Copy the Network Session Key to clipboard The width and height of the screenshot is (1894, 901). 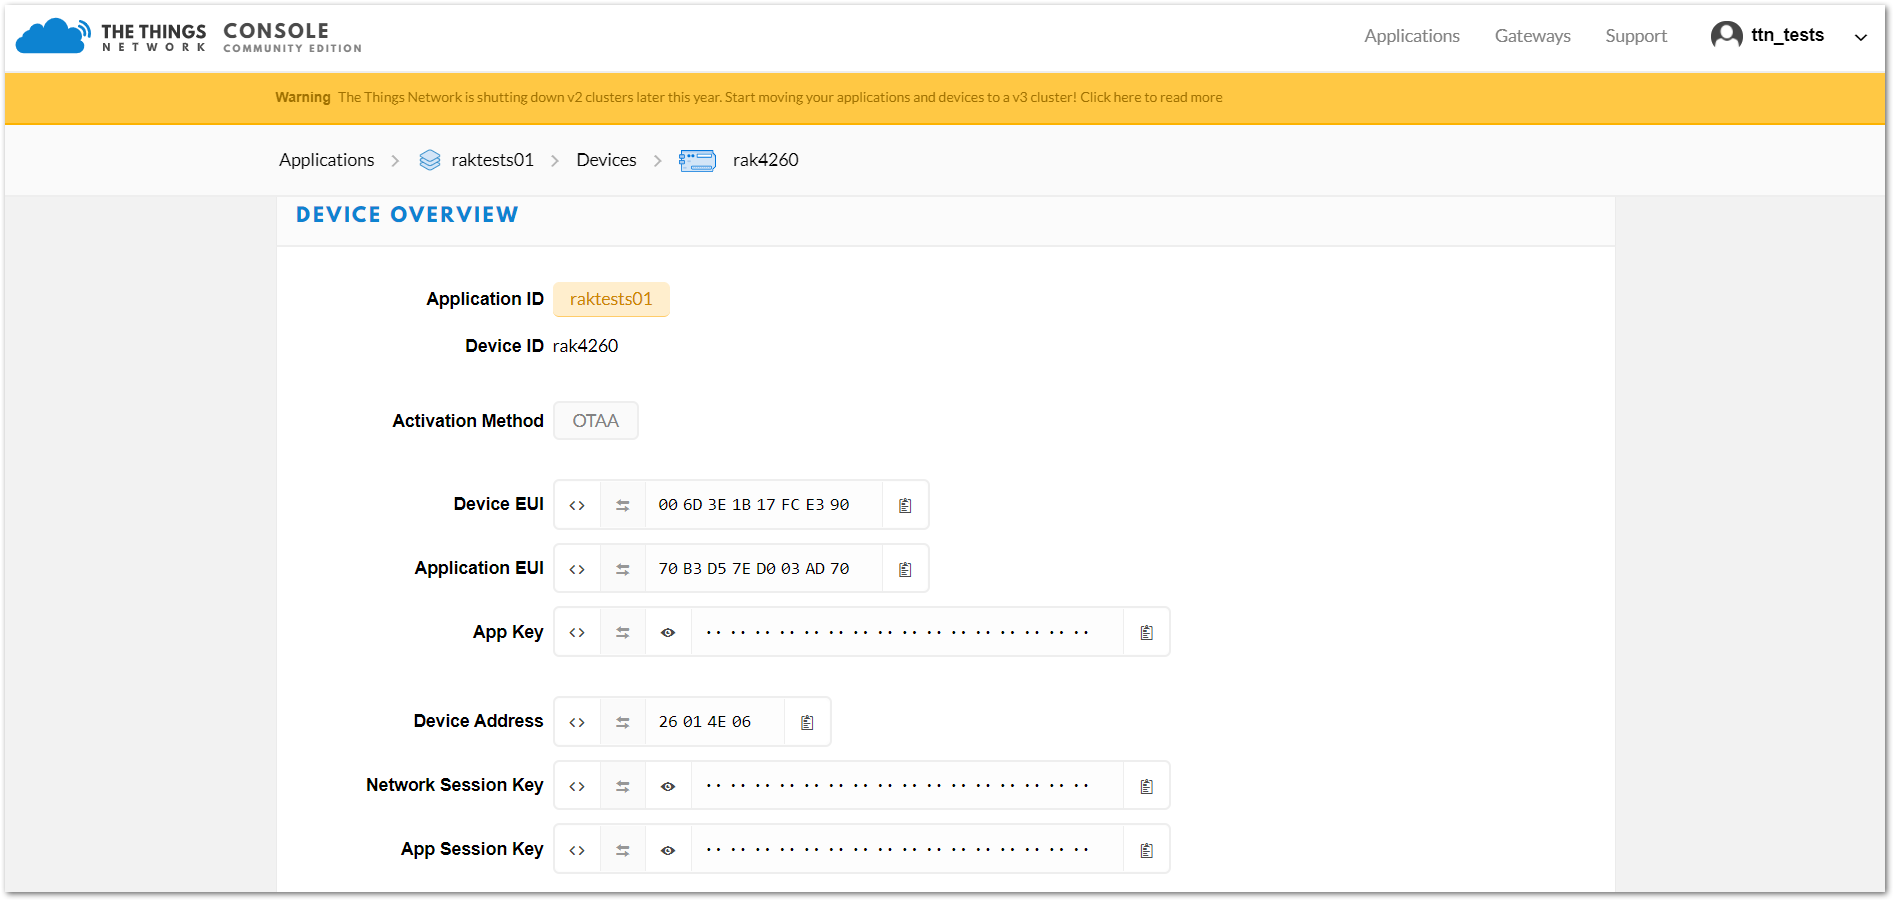click(1147, 786)
